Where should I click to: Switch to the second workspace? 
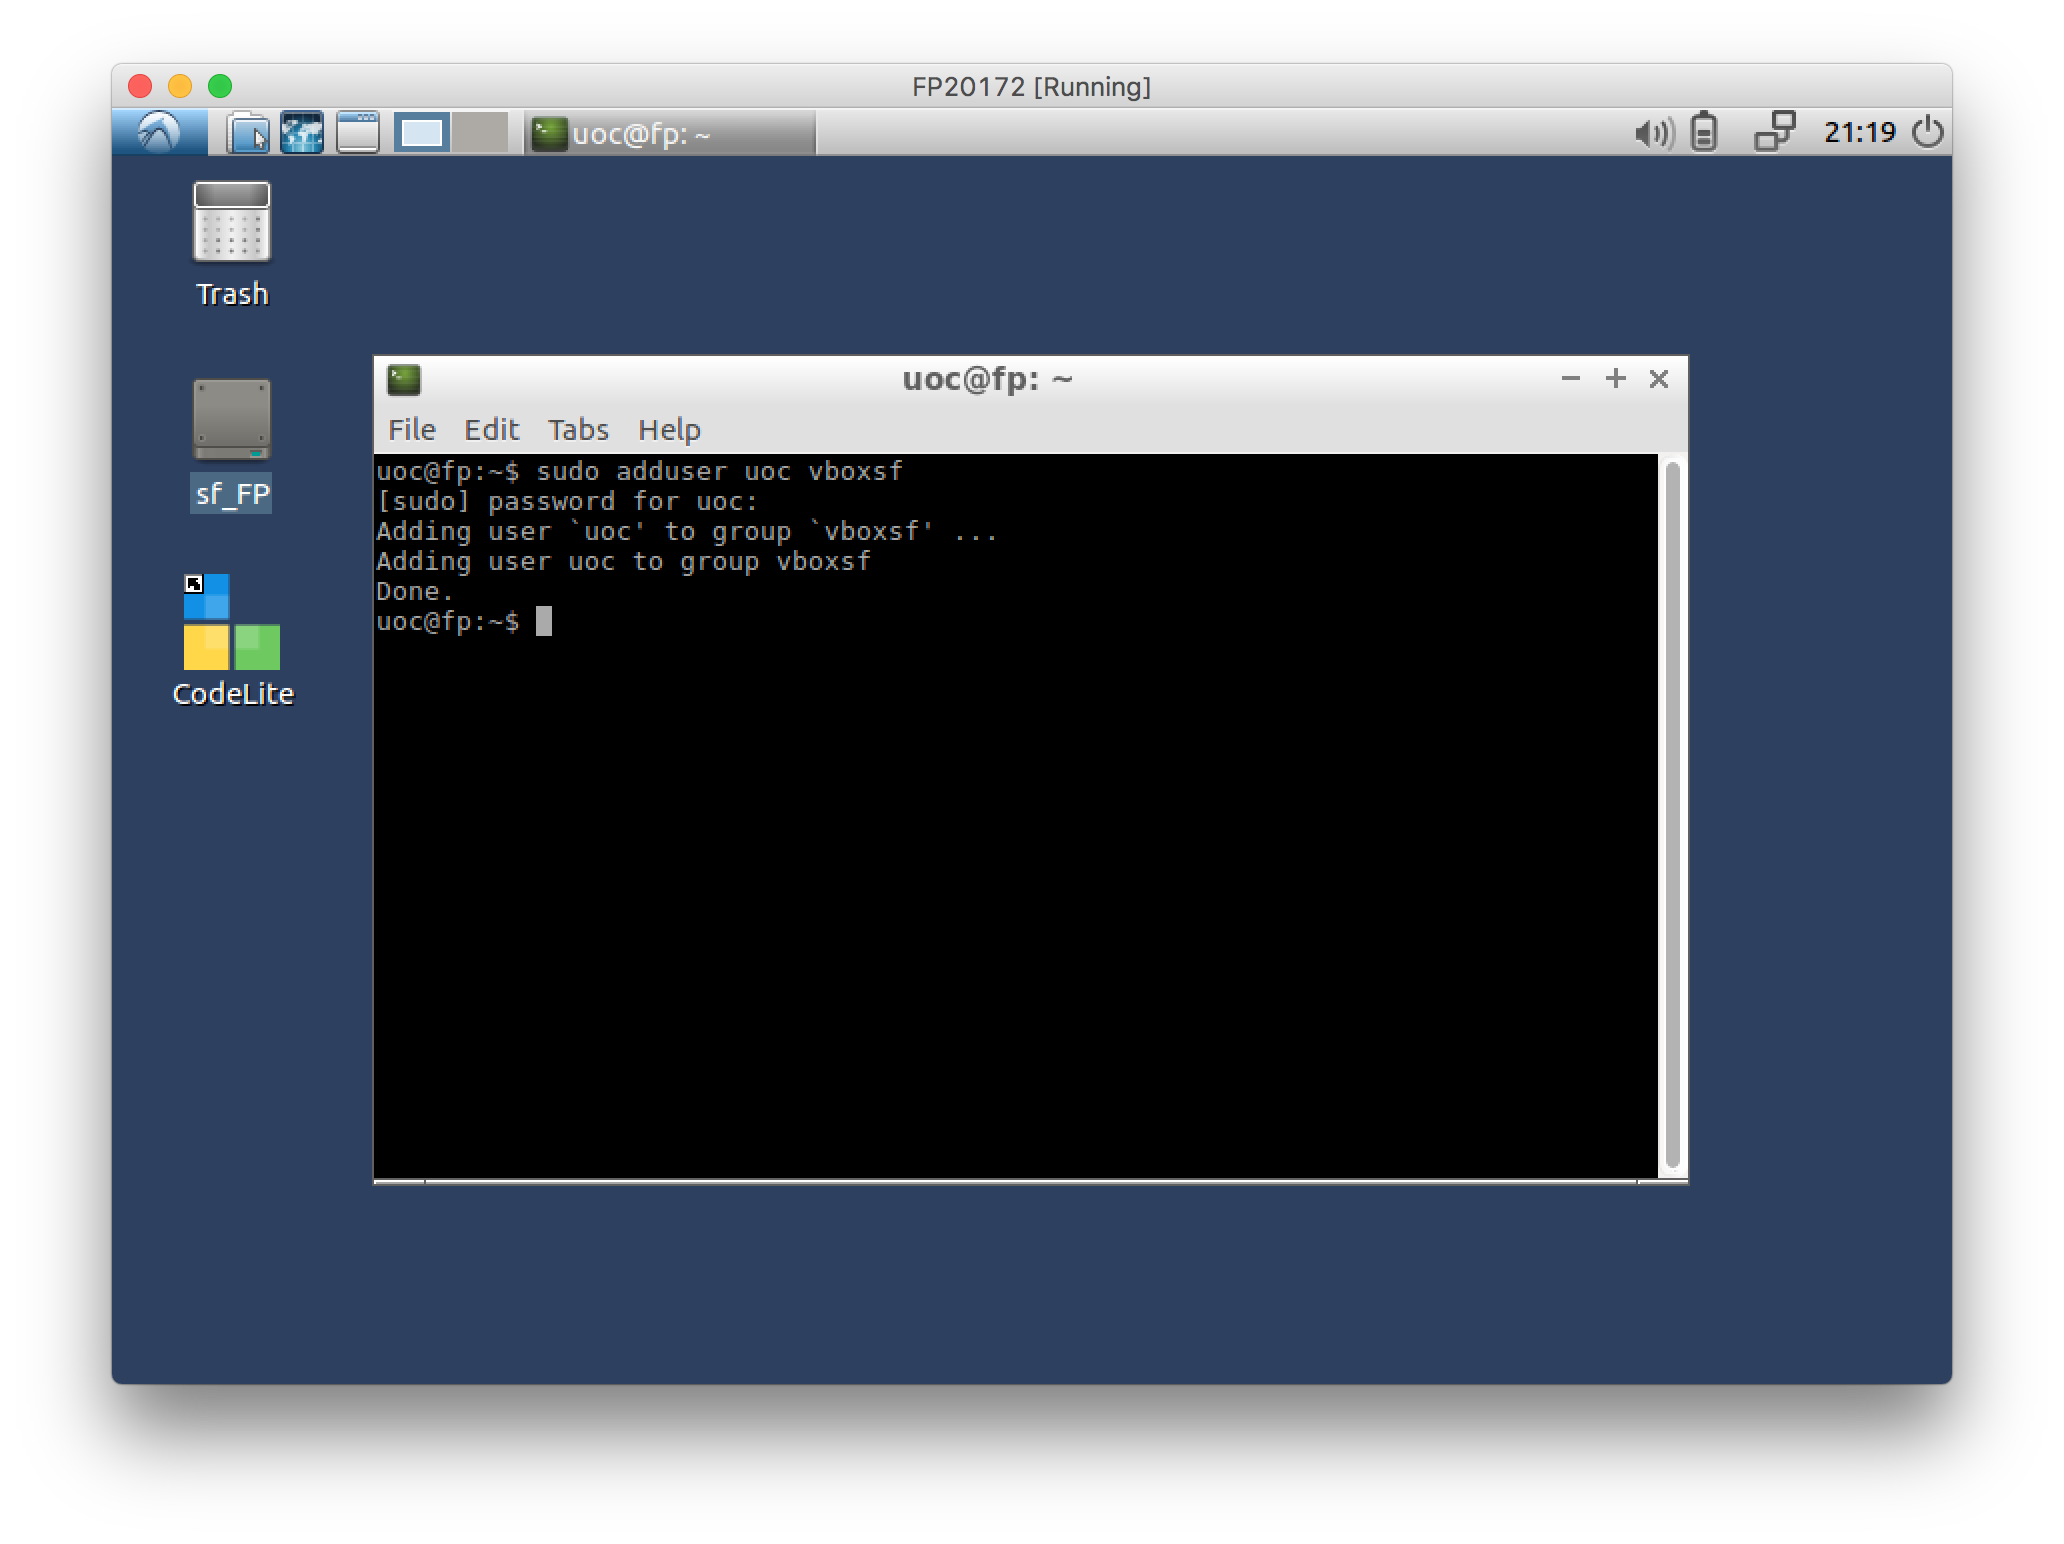(x=480, y=133)
